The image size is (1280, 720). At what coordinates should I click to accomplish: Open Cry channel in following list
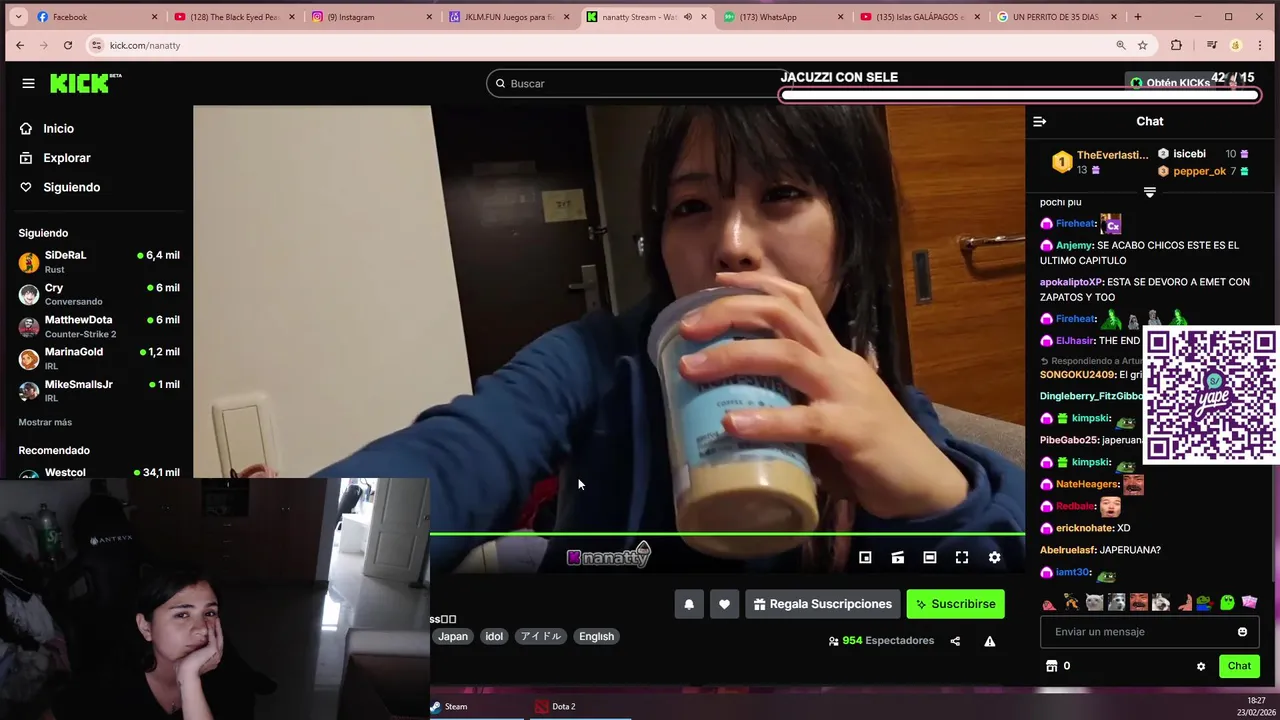click(x=98, y=294)
